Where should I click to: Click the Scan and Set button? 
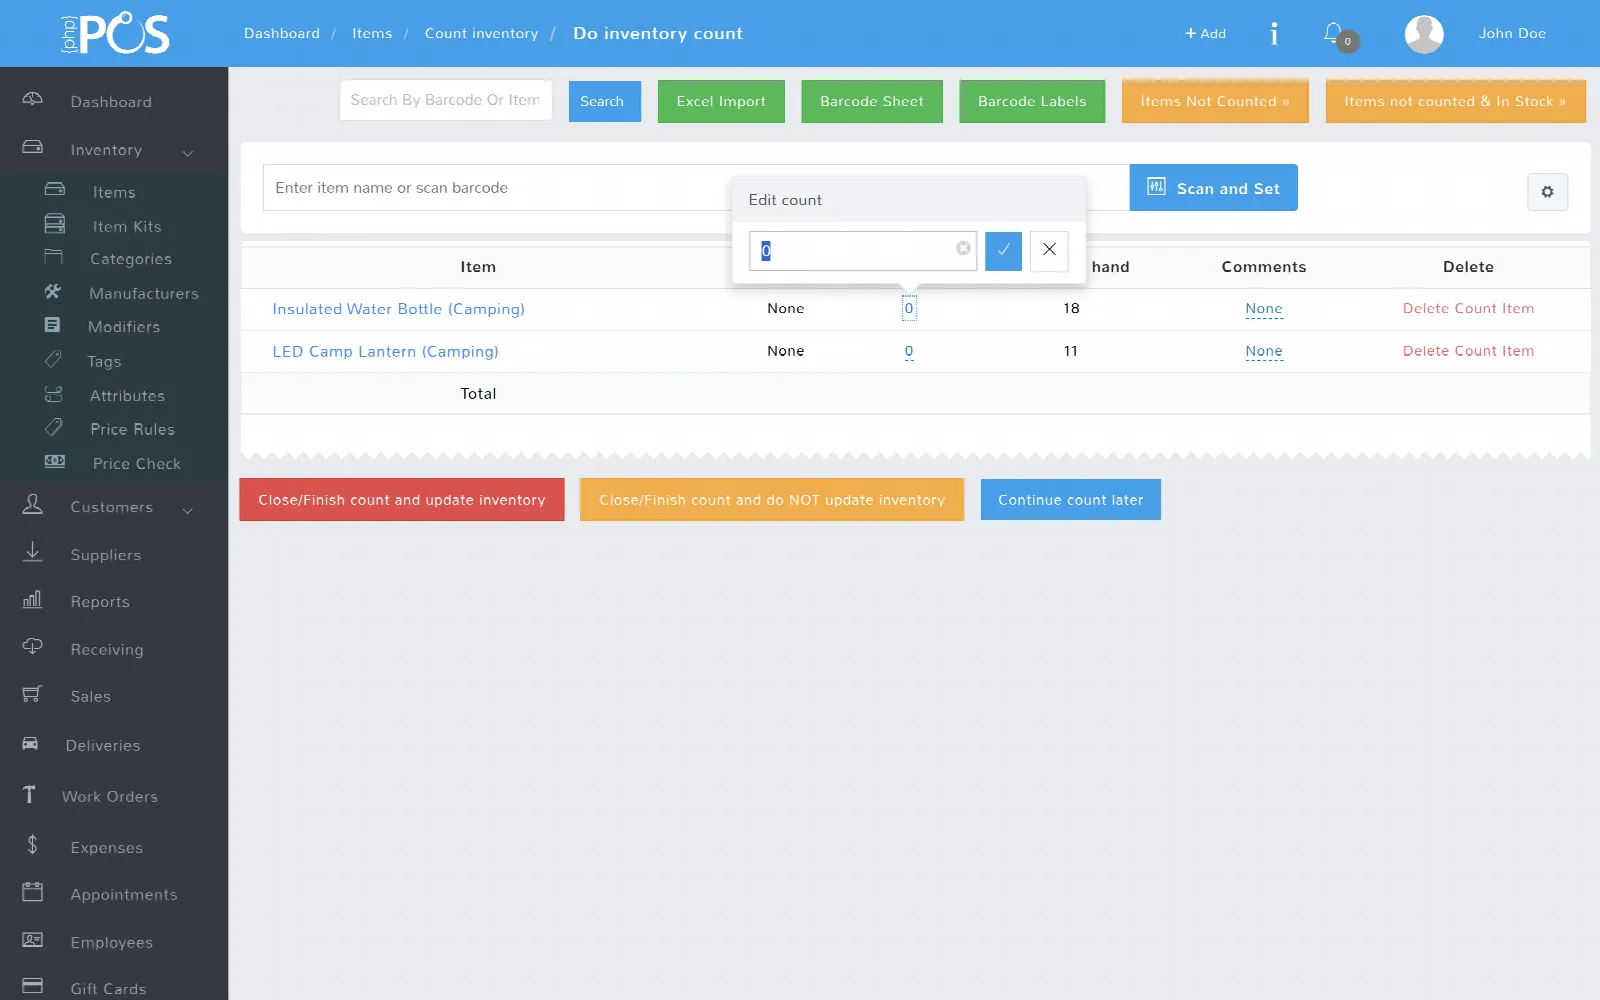[1213, 188]
